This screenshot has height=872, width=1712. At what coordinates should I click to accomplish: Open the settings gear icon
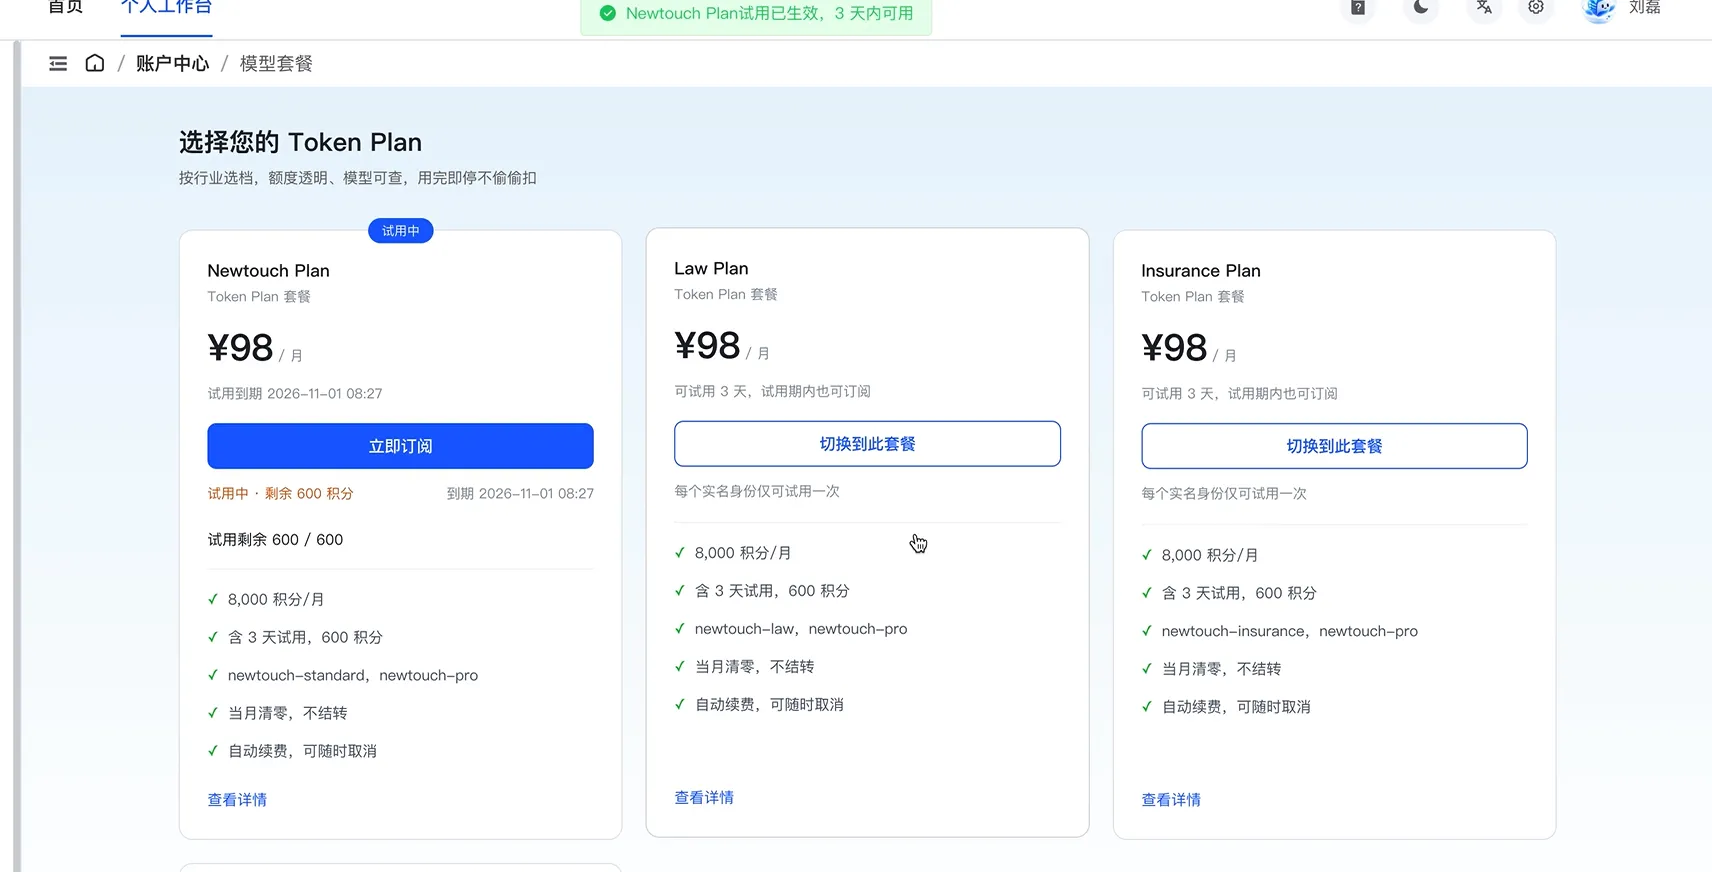(x=1536, y=8)
